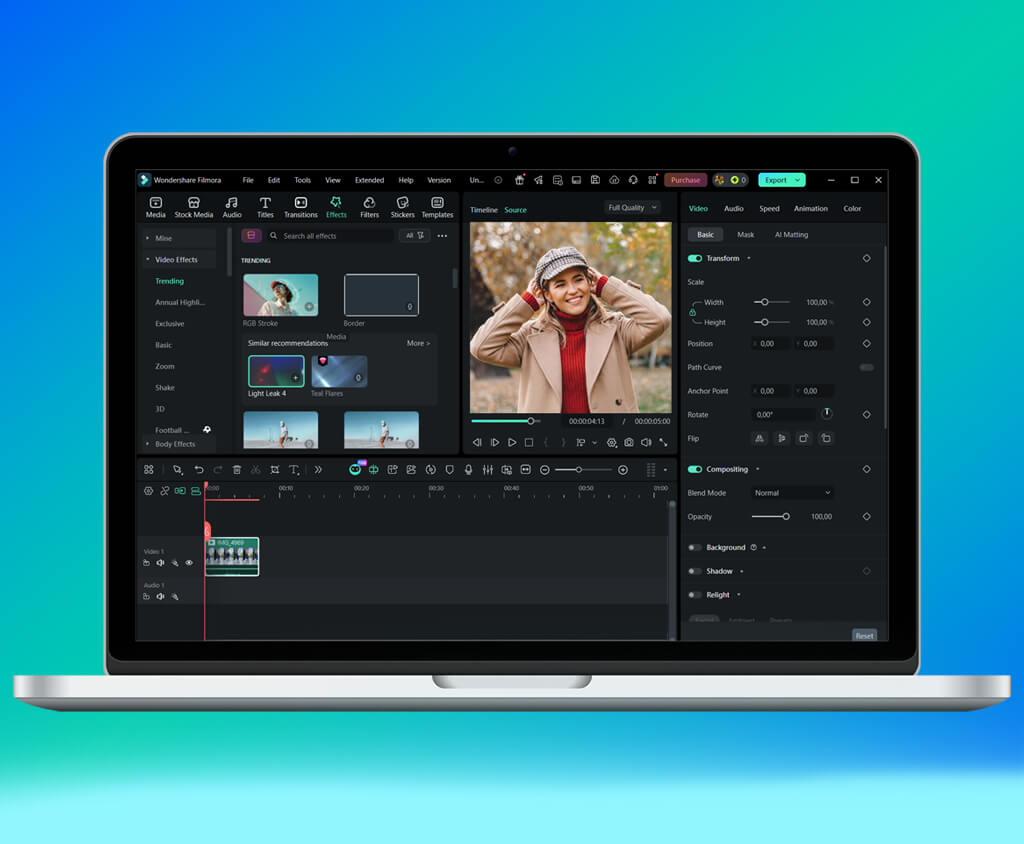Take a snapshot with camera icon
Image resolution: width=1024 pixels, height=844 pixels.
pos(628,442)
